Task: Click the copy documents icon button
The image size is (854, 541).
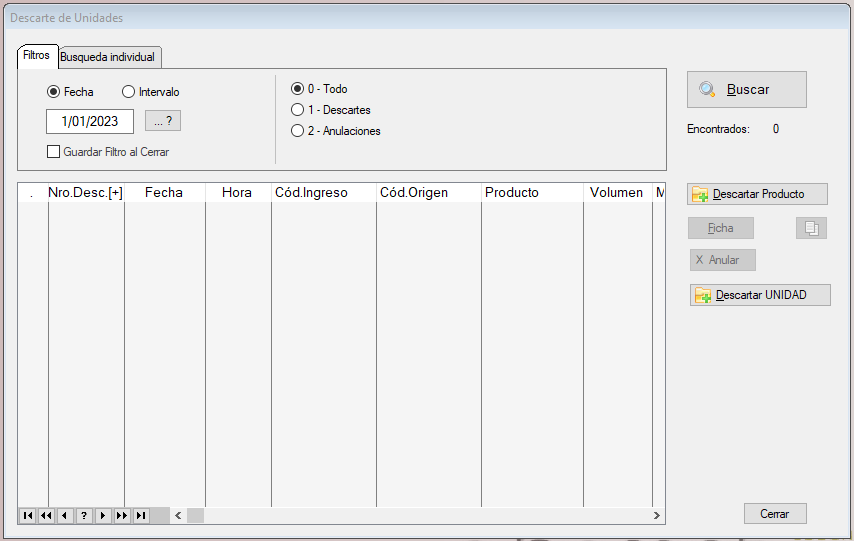Action: pyautogui.click(x=811, y=228)
